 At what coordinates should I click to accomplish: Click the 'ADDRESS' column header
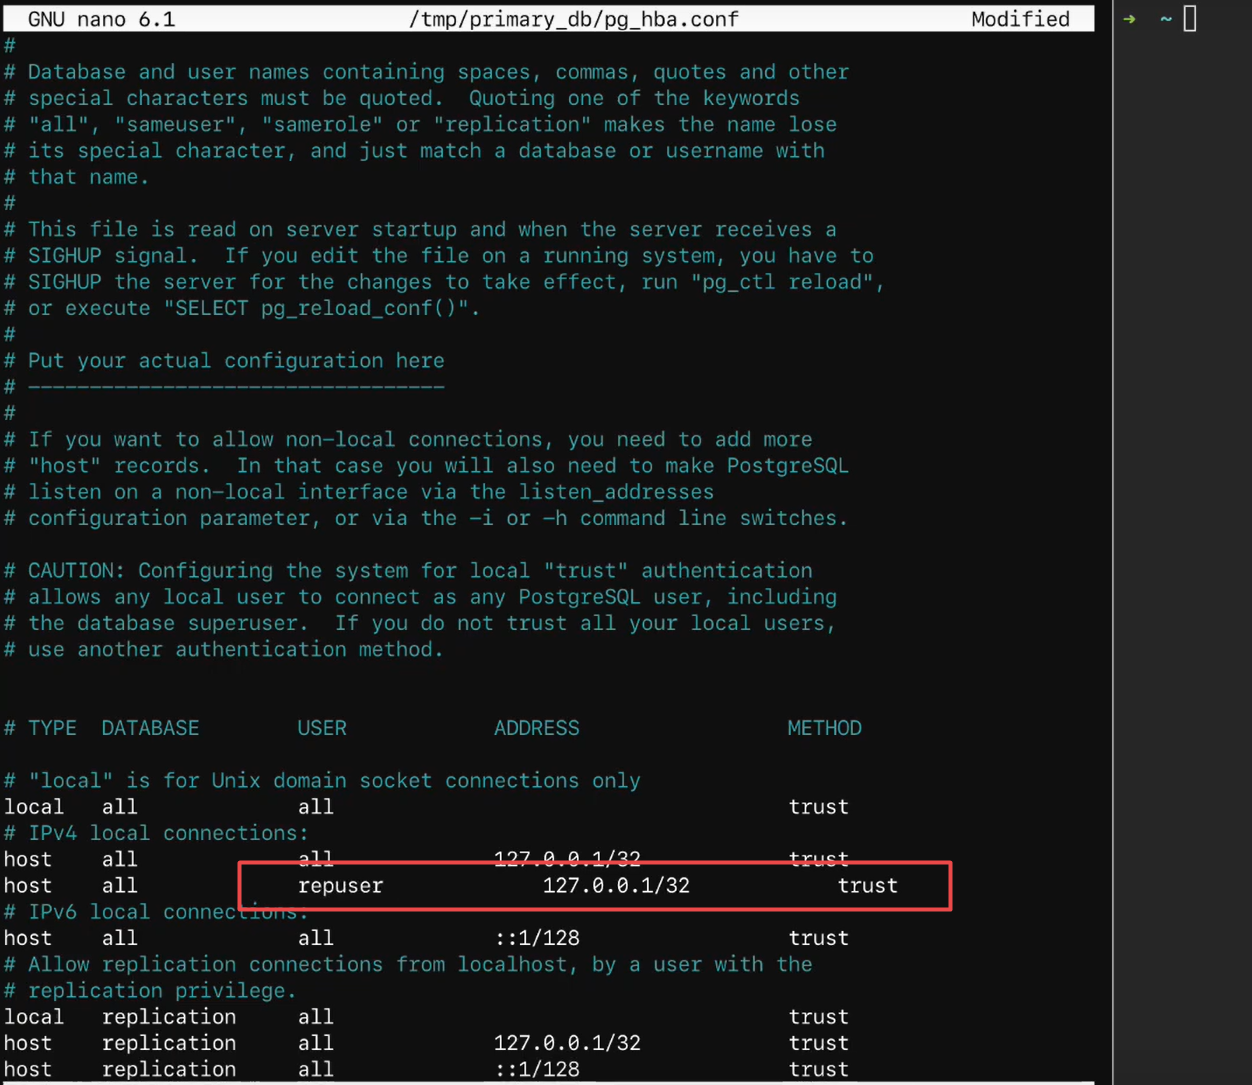point(536,728)
